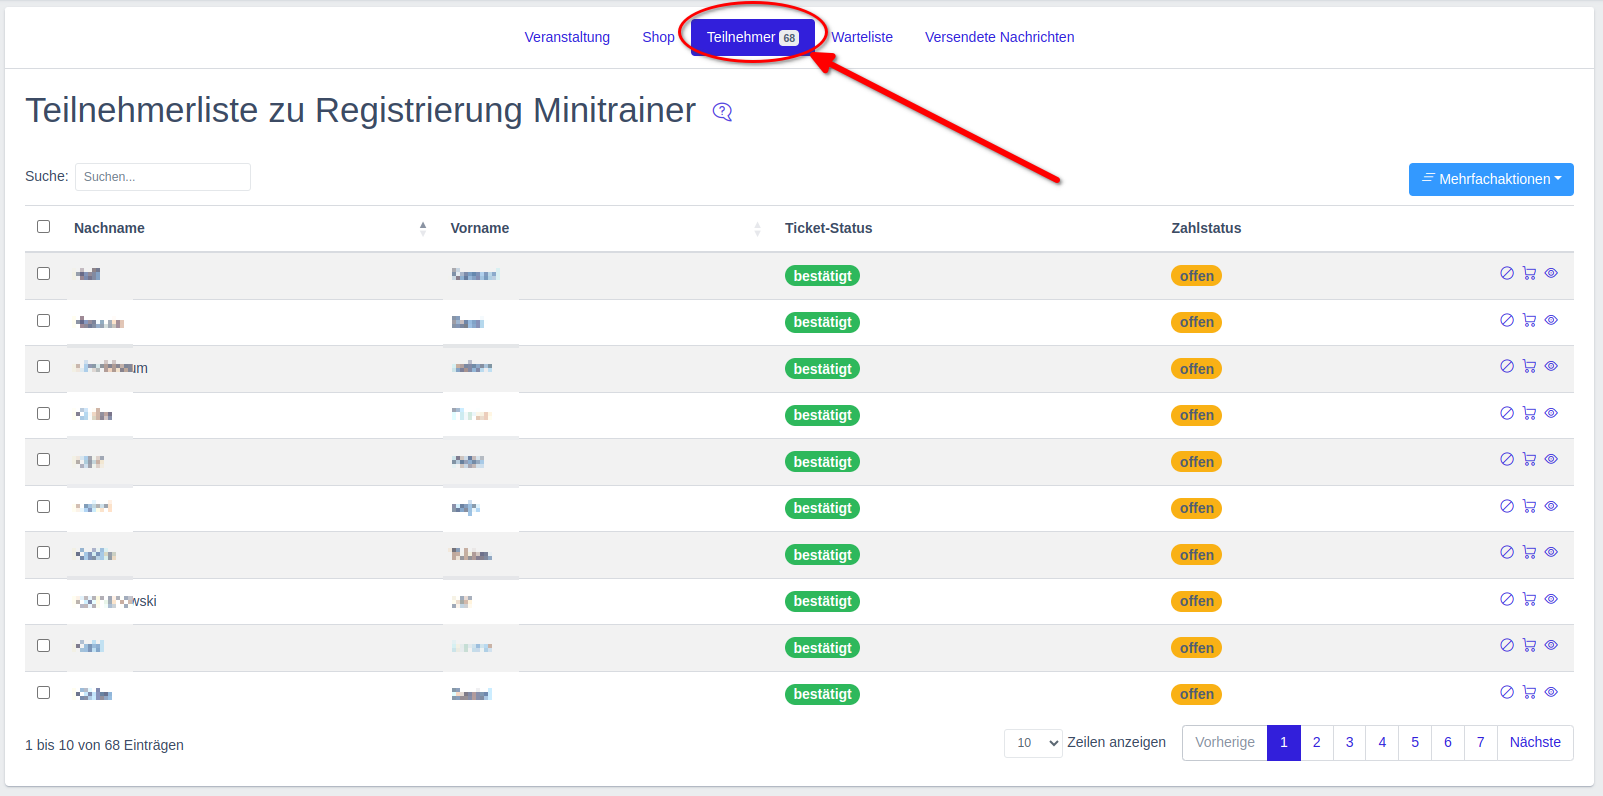The height and width of the screenshot is (796, 1603).
Task: Click the eye icon in the last row
Action: 1551,692
